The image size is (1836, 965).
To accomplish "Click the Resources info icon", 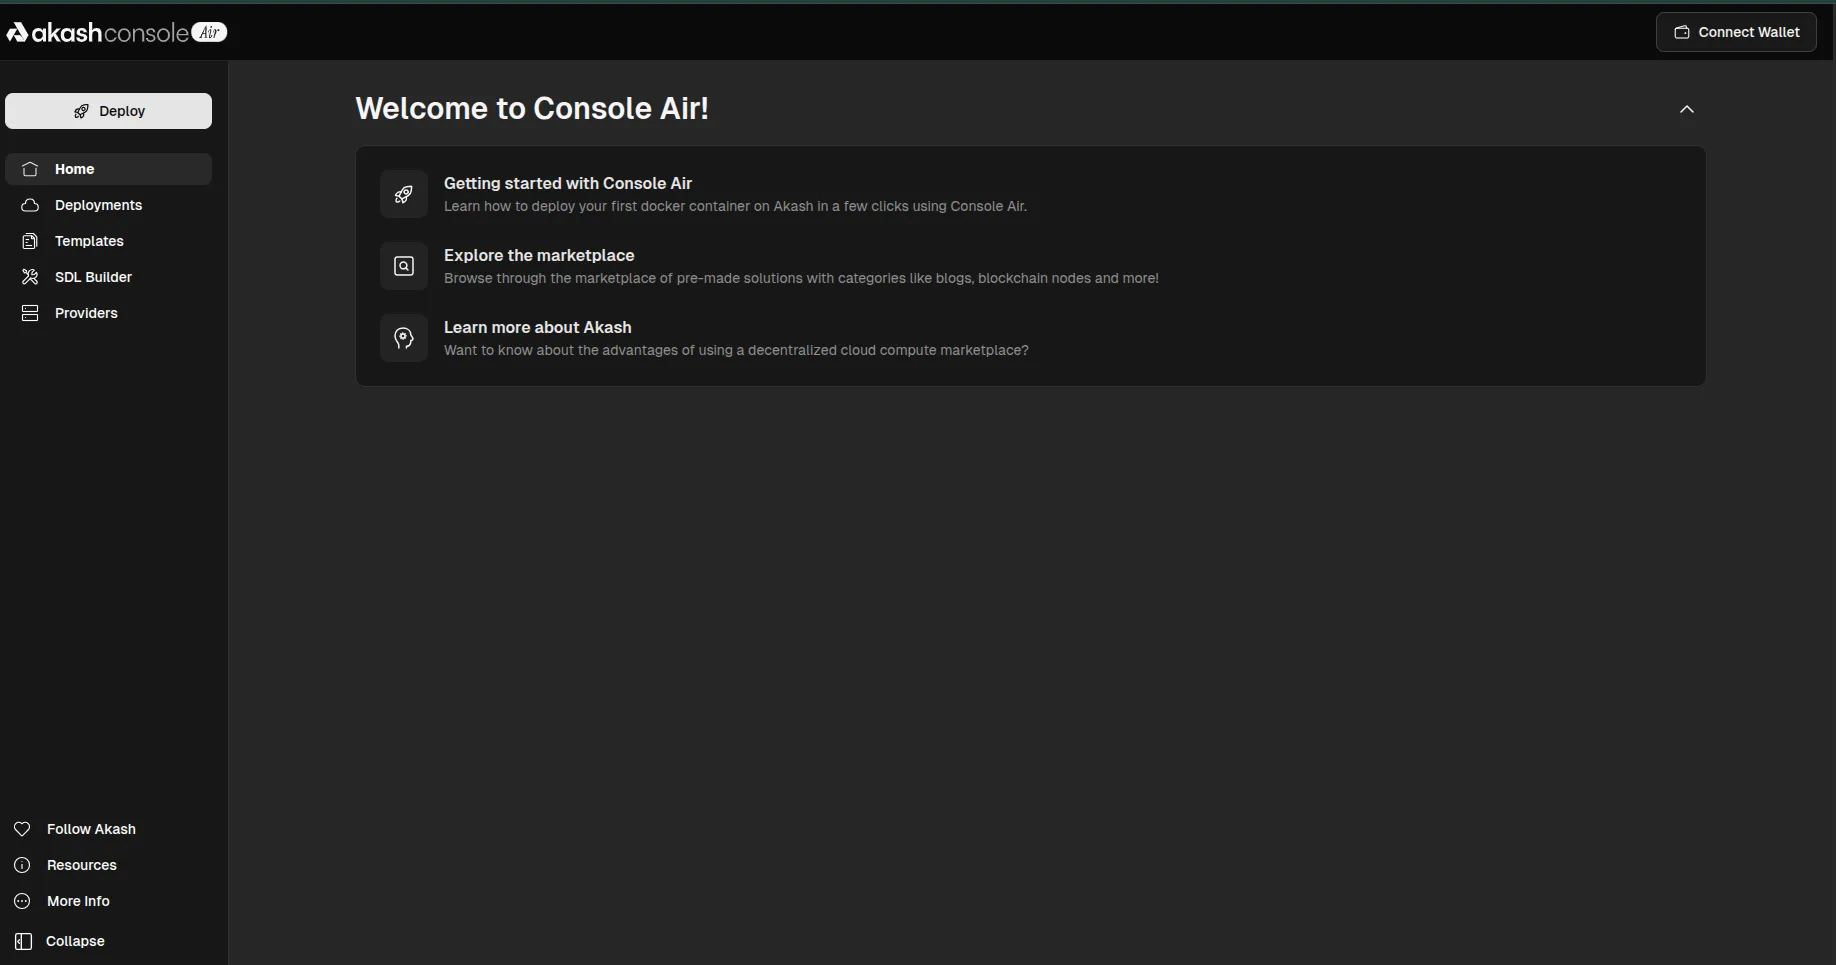I will pyautogui.click(x=22, y=865).
